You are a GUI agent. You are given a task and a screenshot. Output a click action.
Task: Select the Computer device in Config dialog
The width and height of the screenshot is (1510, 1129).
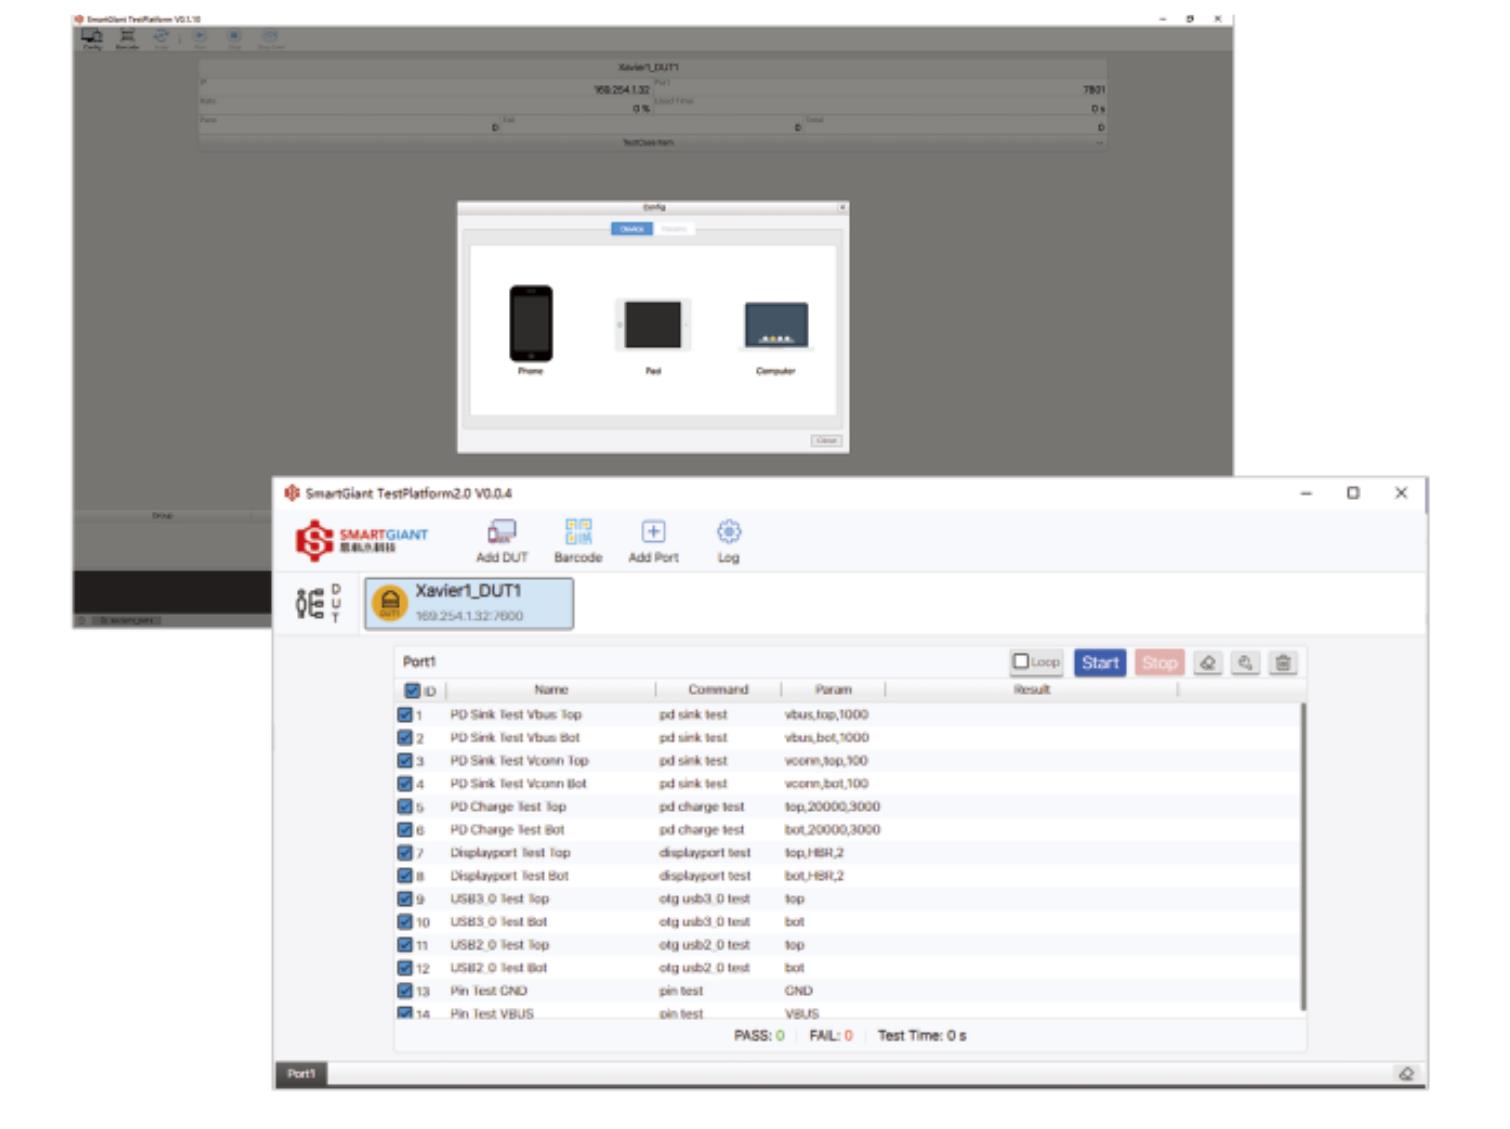coord(776,338)
